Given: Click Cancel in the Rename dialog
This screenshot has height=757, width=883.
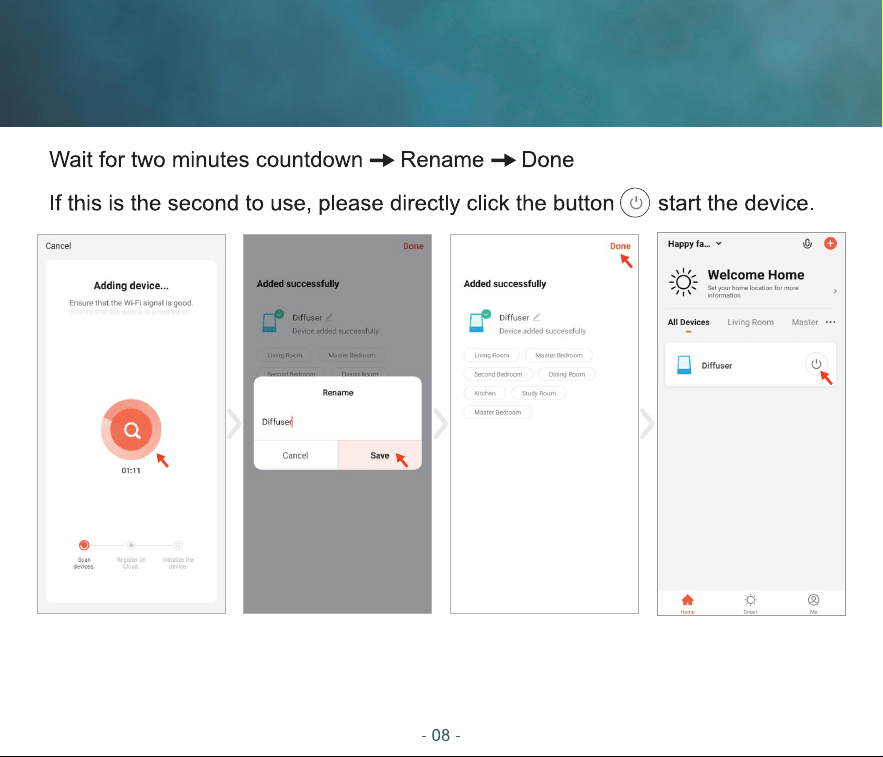Looking at the screenshot, I should tap(295, 455).
